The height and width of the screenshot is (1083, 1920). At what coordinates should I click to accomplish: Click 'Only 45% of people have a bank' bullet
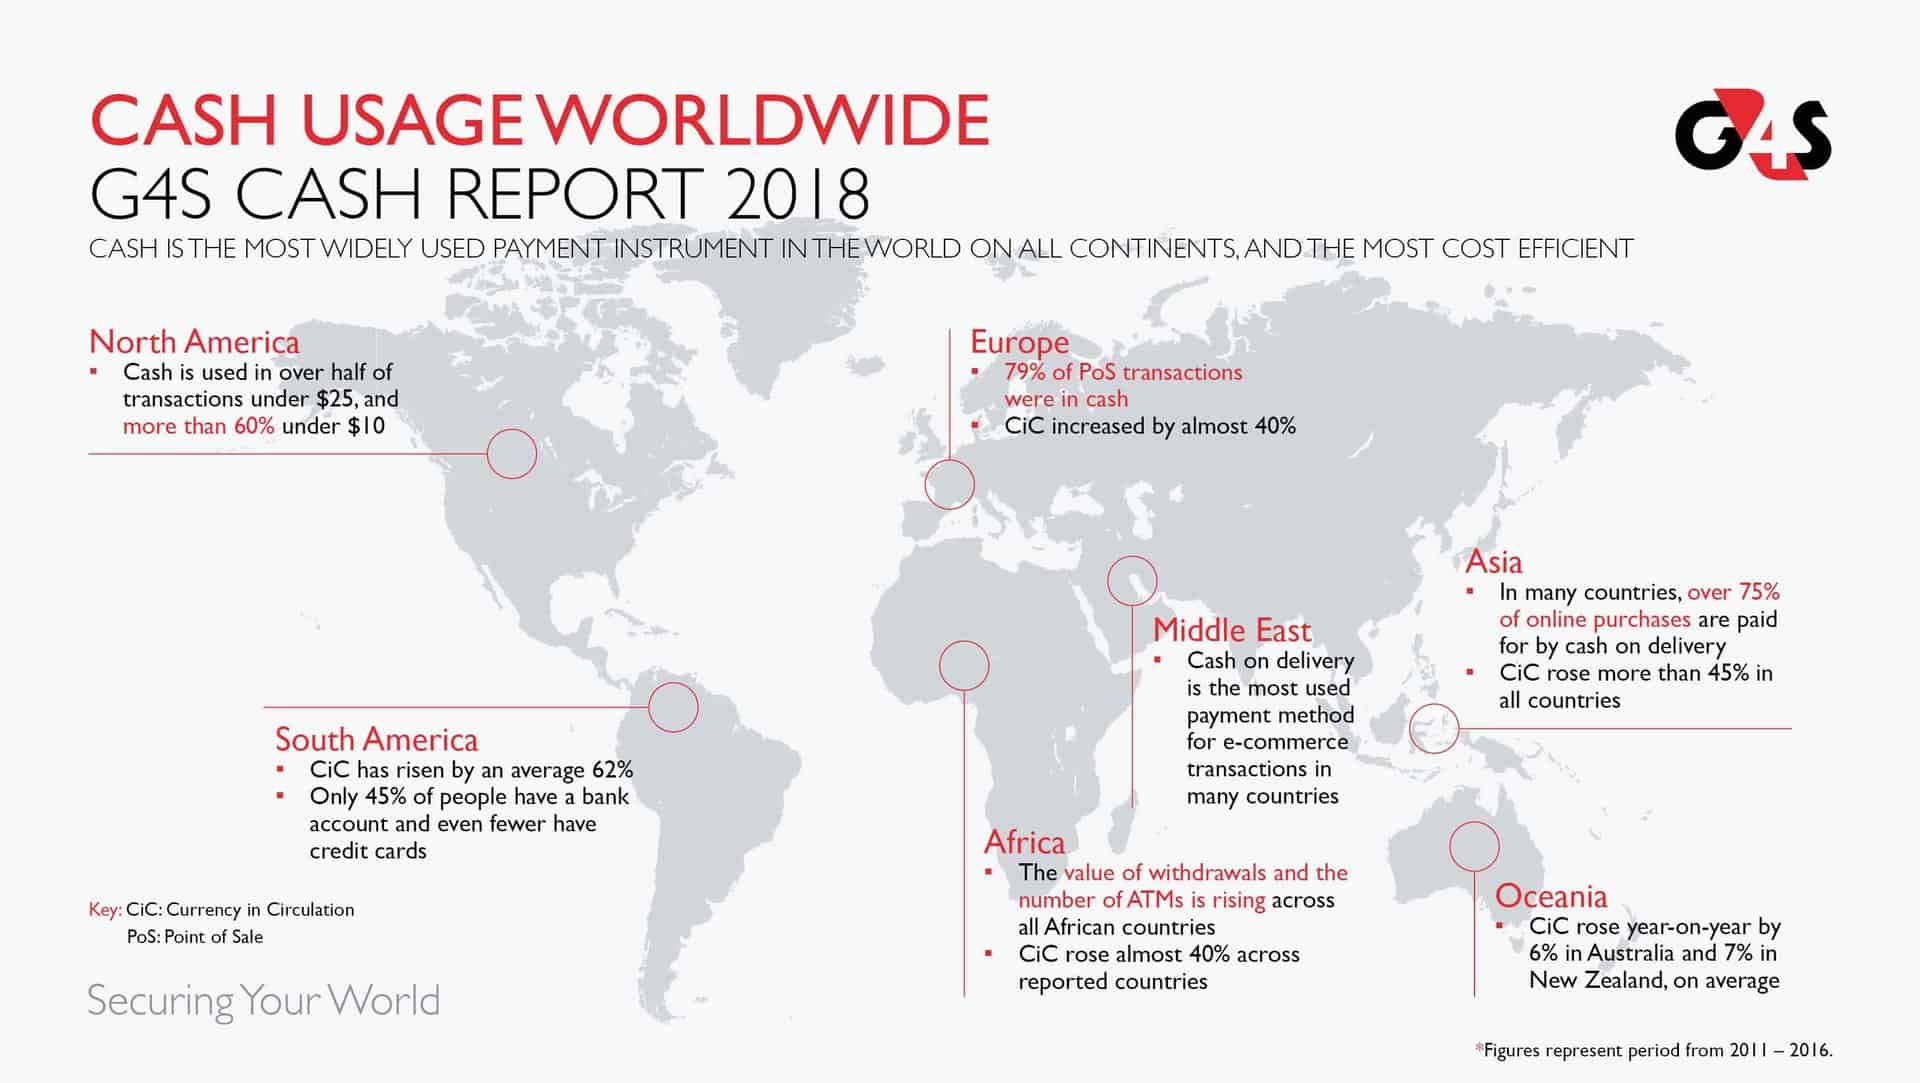469,797
